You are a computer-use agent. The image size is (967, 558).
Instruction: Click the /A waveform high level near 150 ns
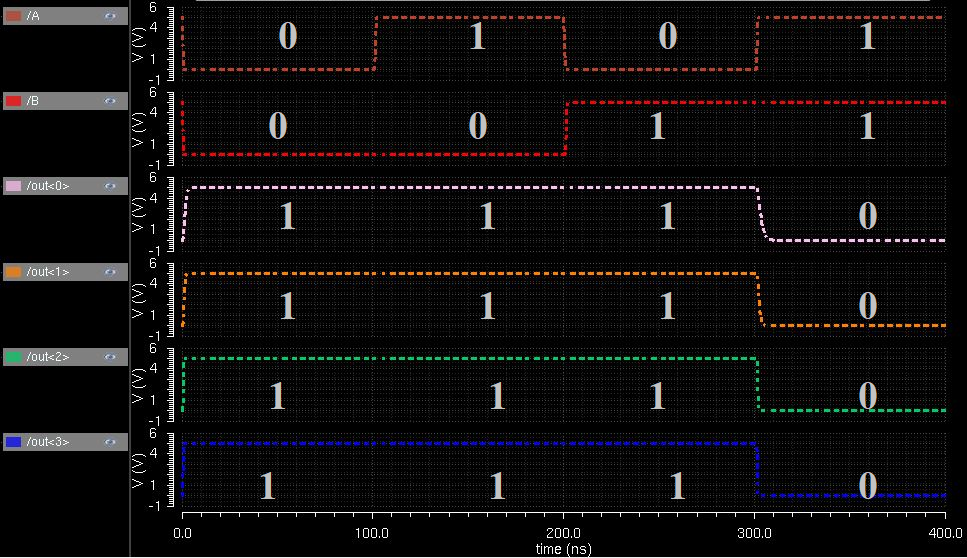[469, 17]
